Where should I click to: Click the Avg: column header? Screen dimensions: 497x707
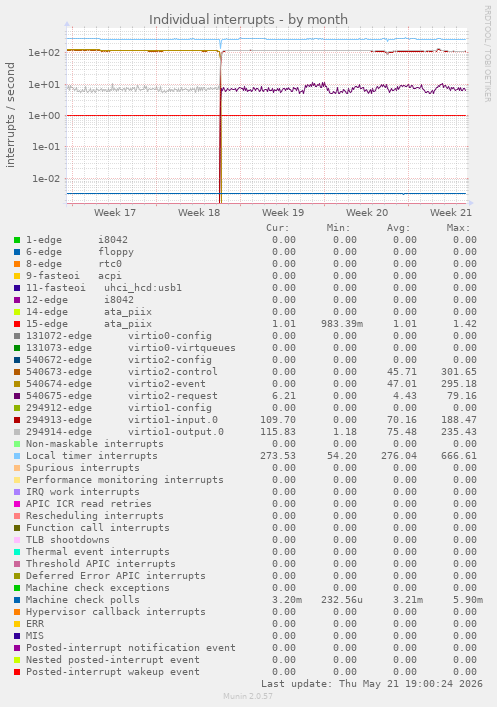pyautogui.click(x=398, y=228)
